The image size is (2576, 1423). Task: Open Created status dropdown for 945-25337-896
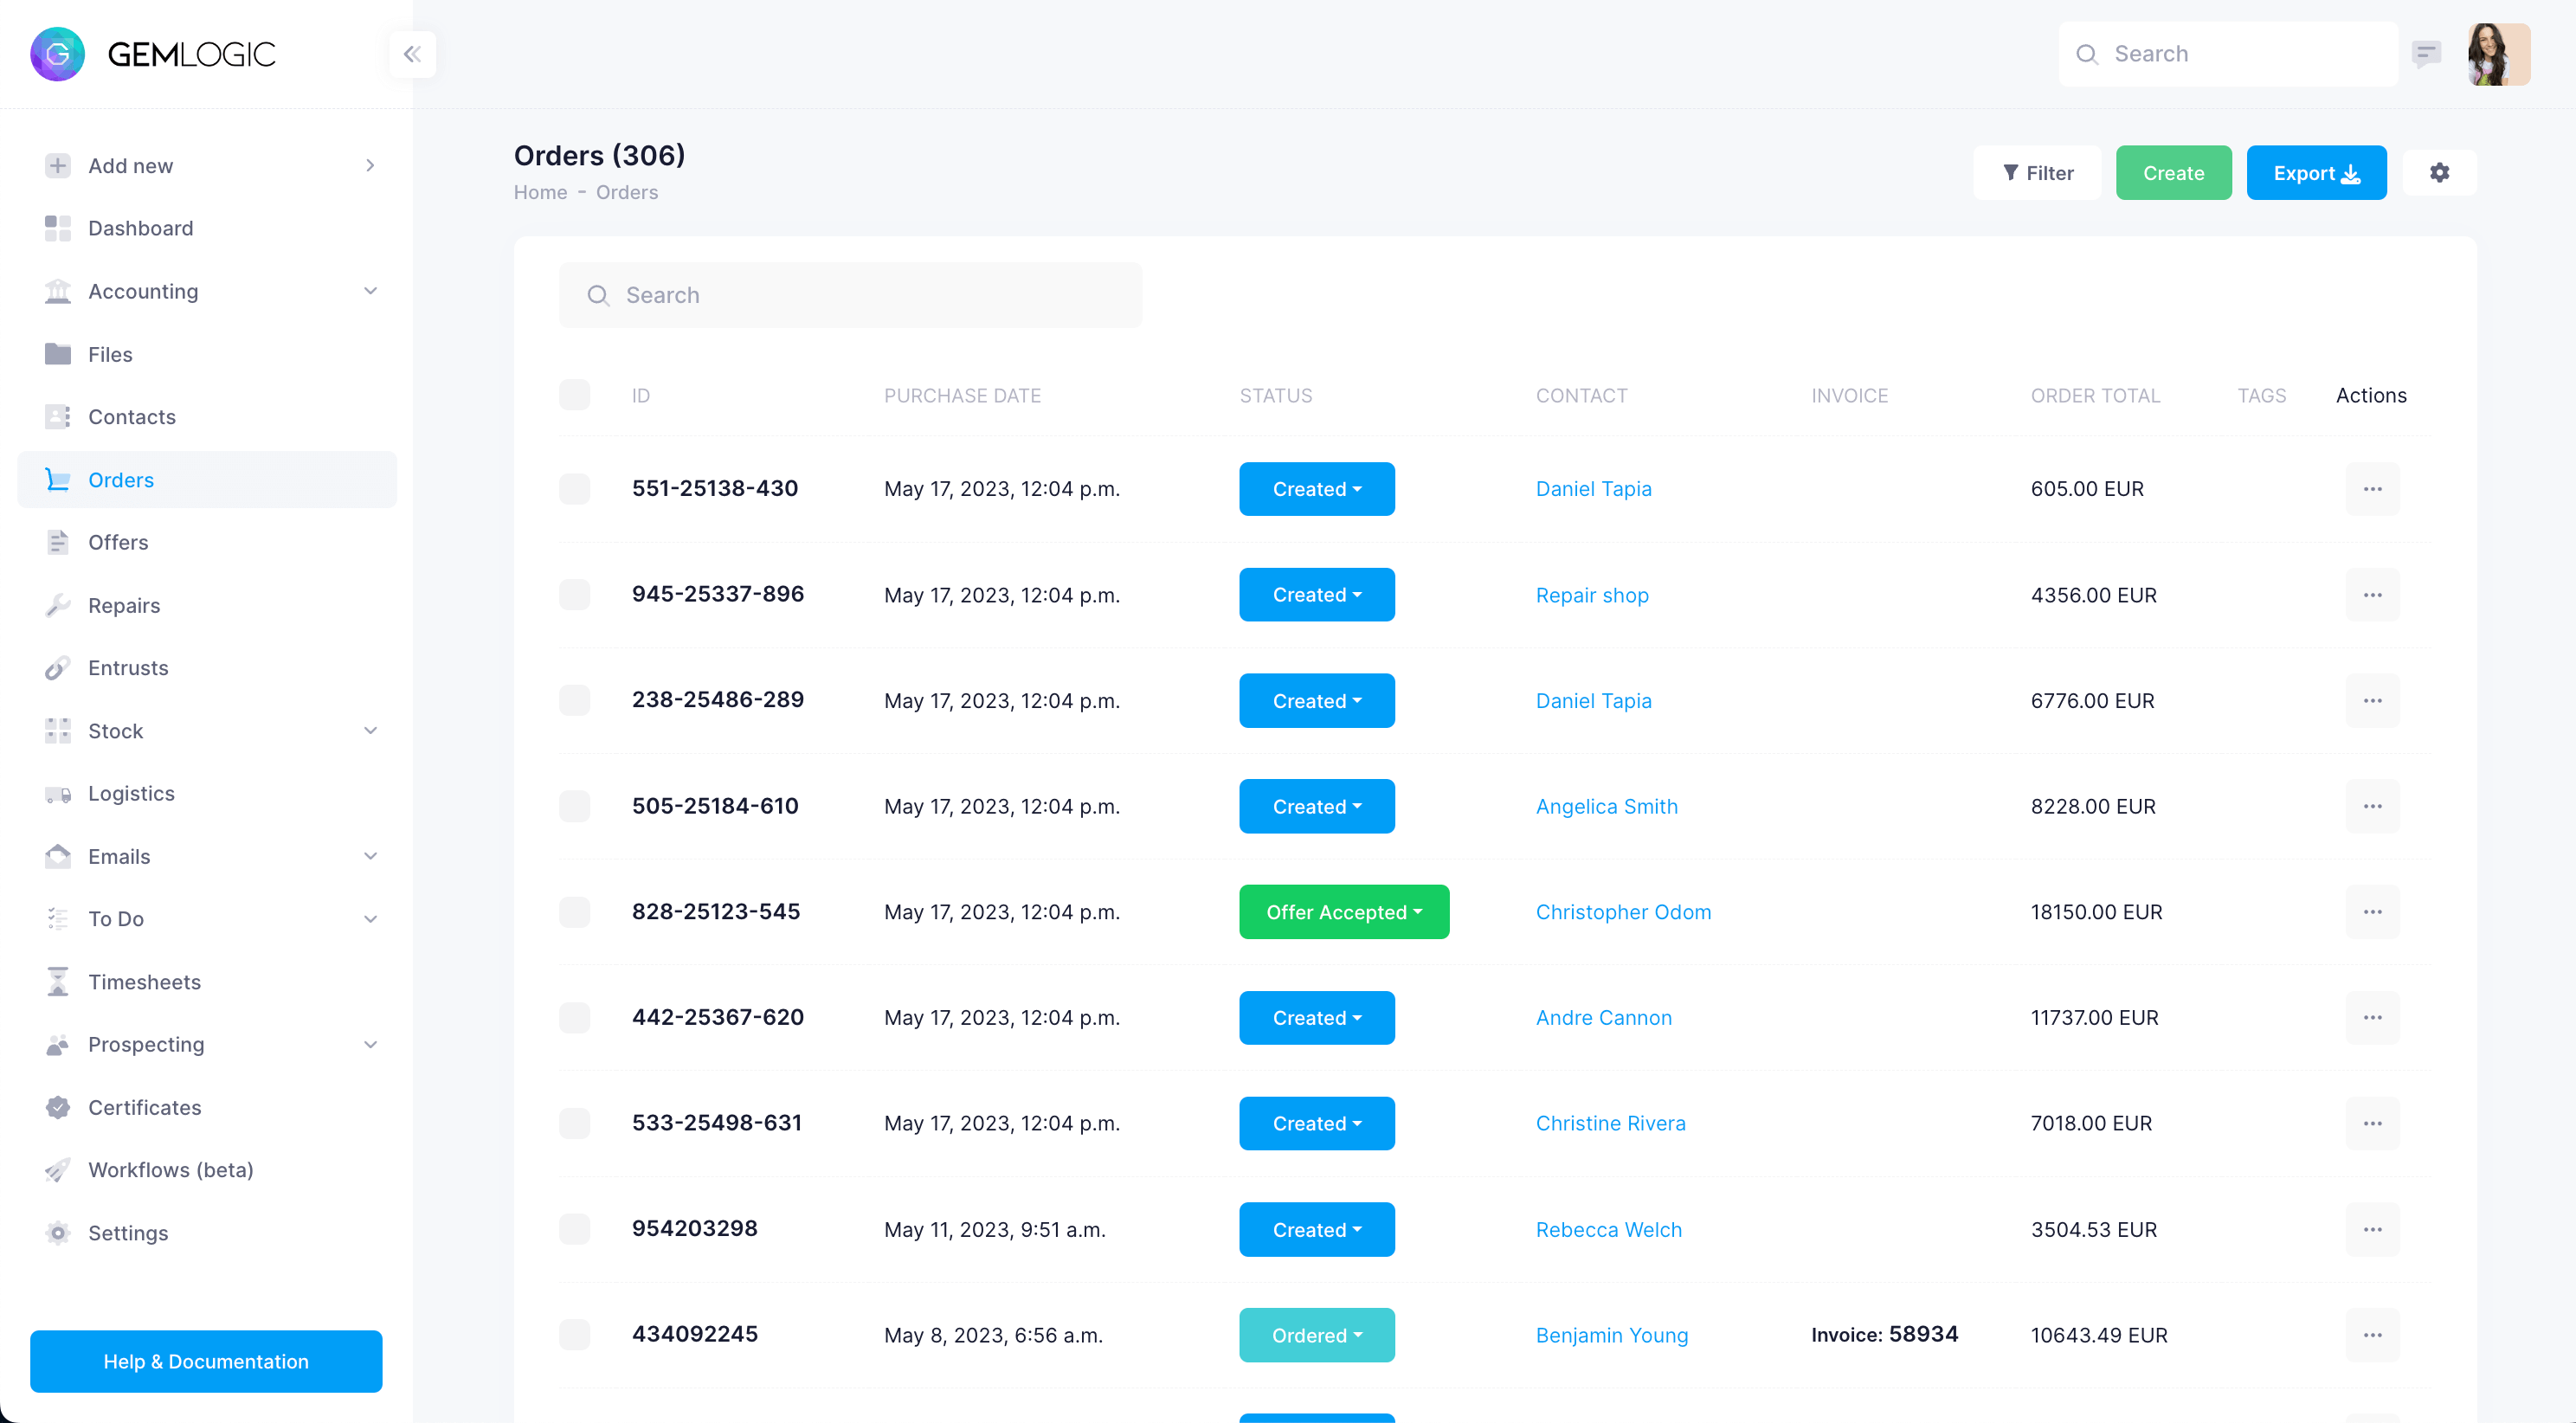click(x=1316, y=595)
